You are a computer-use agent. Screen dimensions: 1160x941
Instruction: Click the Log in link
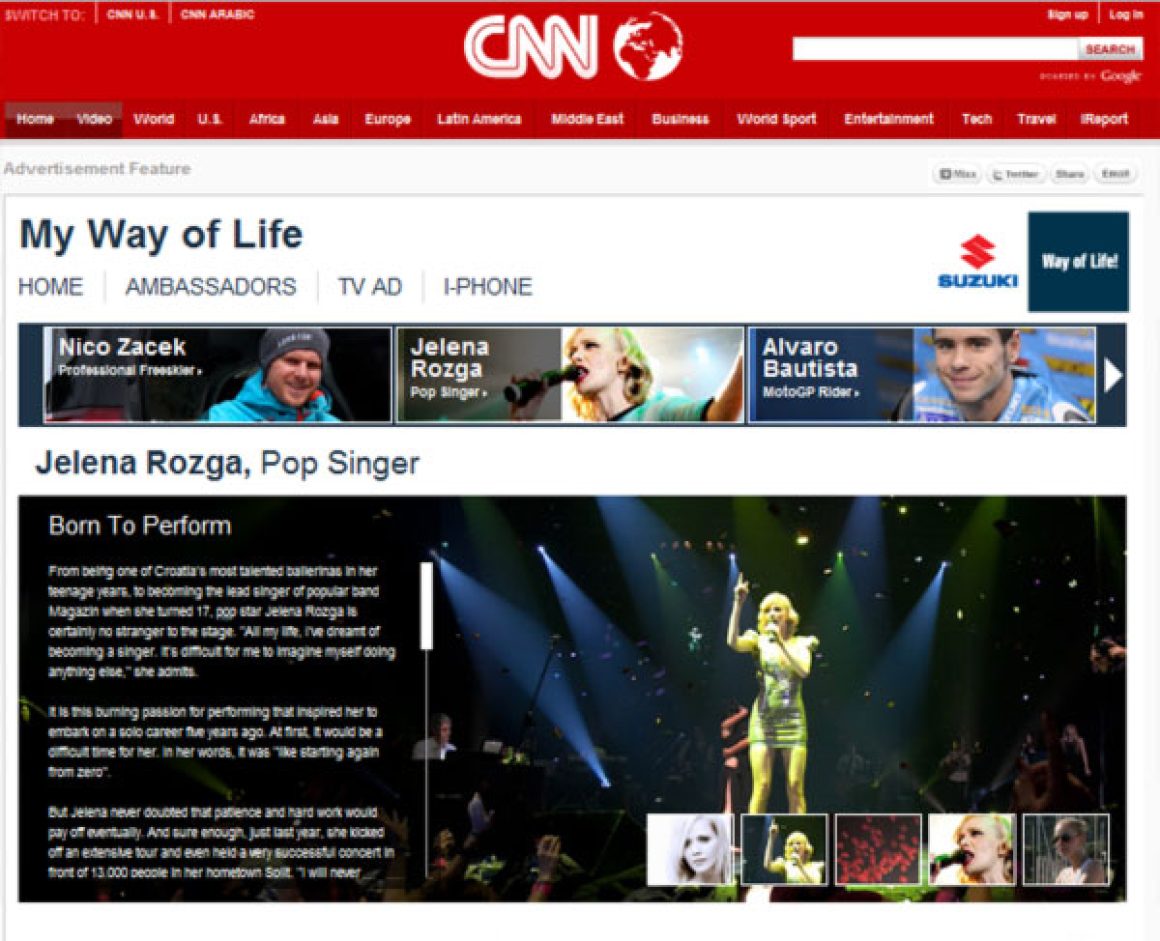point(1126,14)
